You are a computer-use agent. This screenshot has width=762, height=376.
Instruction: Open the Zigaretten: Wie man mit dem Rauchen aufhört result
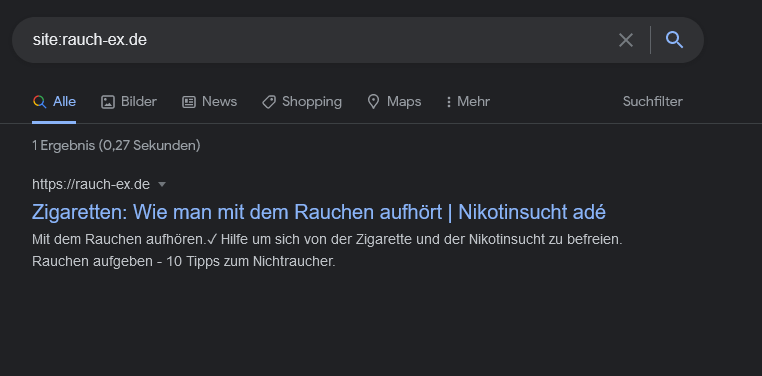coord(319,212)
